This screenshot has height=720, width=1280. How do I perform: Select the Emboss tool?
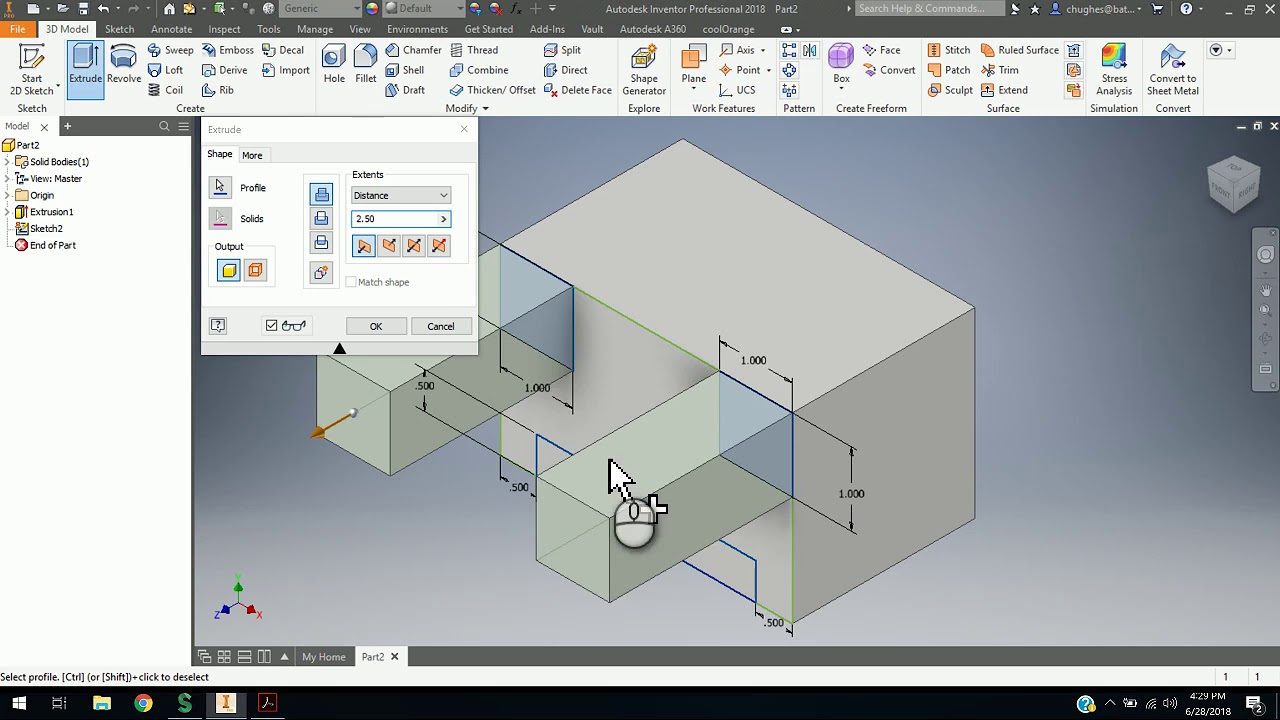[227, 50]
